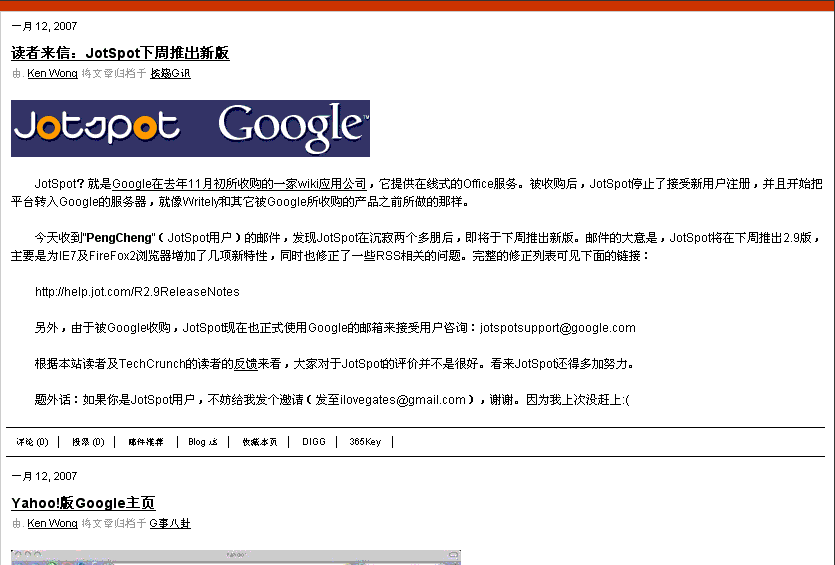Open Ken Wong author link under JotSpot post
The width and height of the screenshot is (835, 565).
coord(52,73)
